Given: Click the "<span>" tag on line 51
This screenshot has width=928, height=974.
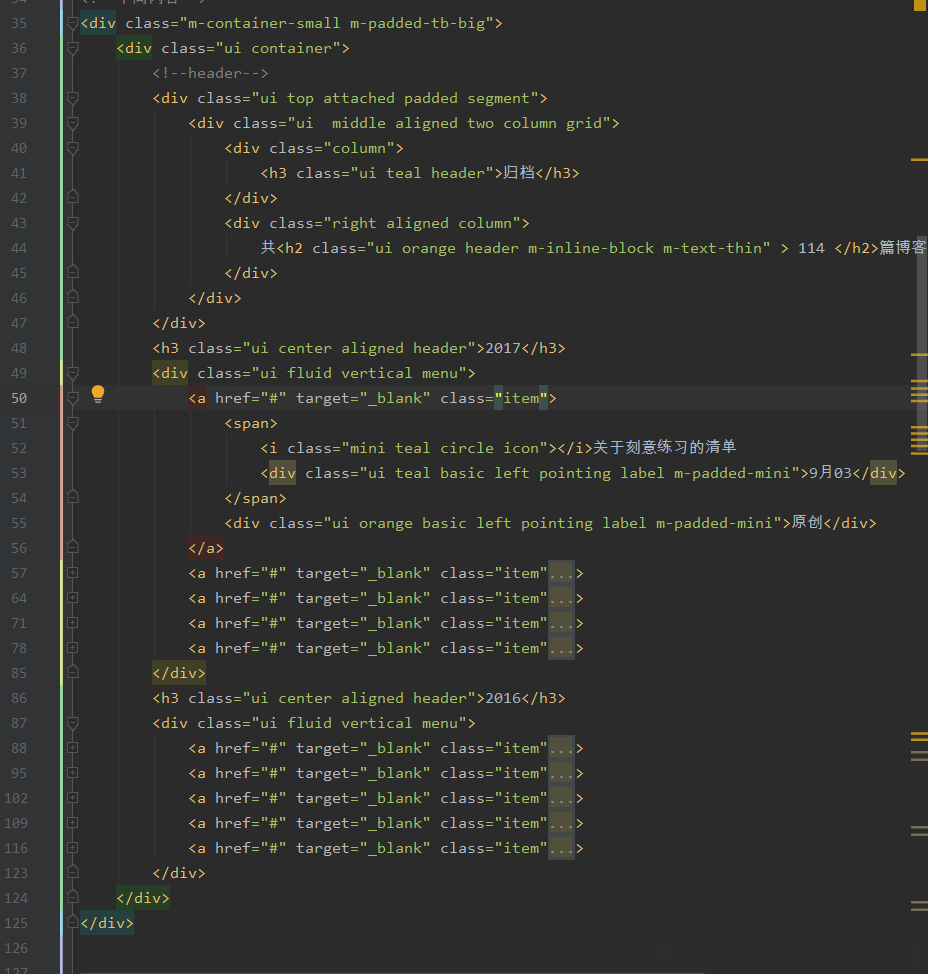Looking at the screenshot, I should point(251,423).
